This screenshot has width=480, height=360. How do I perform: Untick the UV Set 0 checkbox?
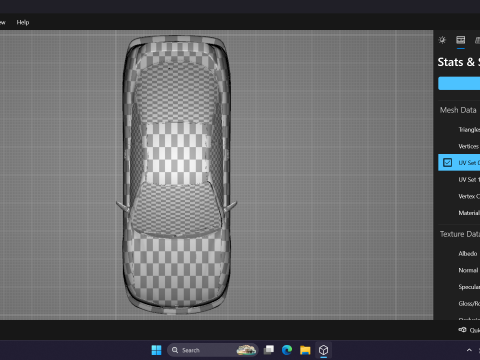(447, 162)
